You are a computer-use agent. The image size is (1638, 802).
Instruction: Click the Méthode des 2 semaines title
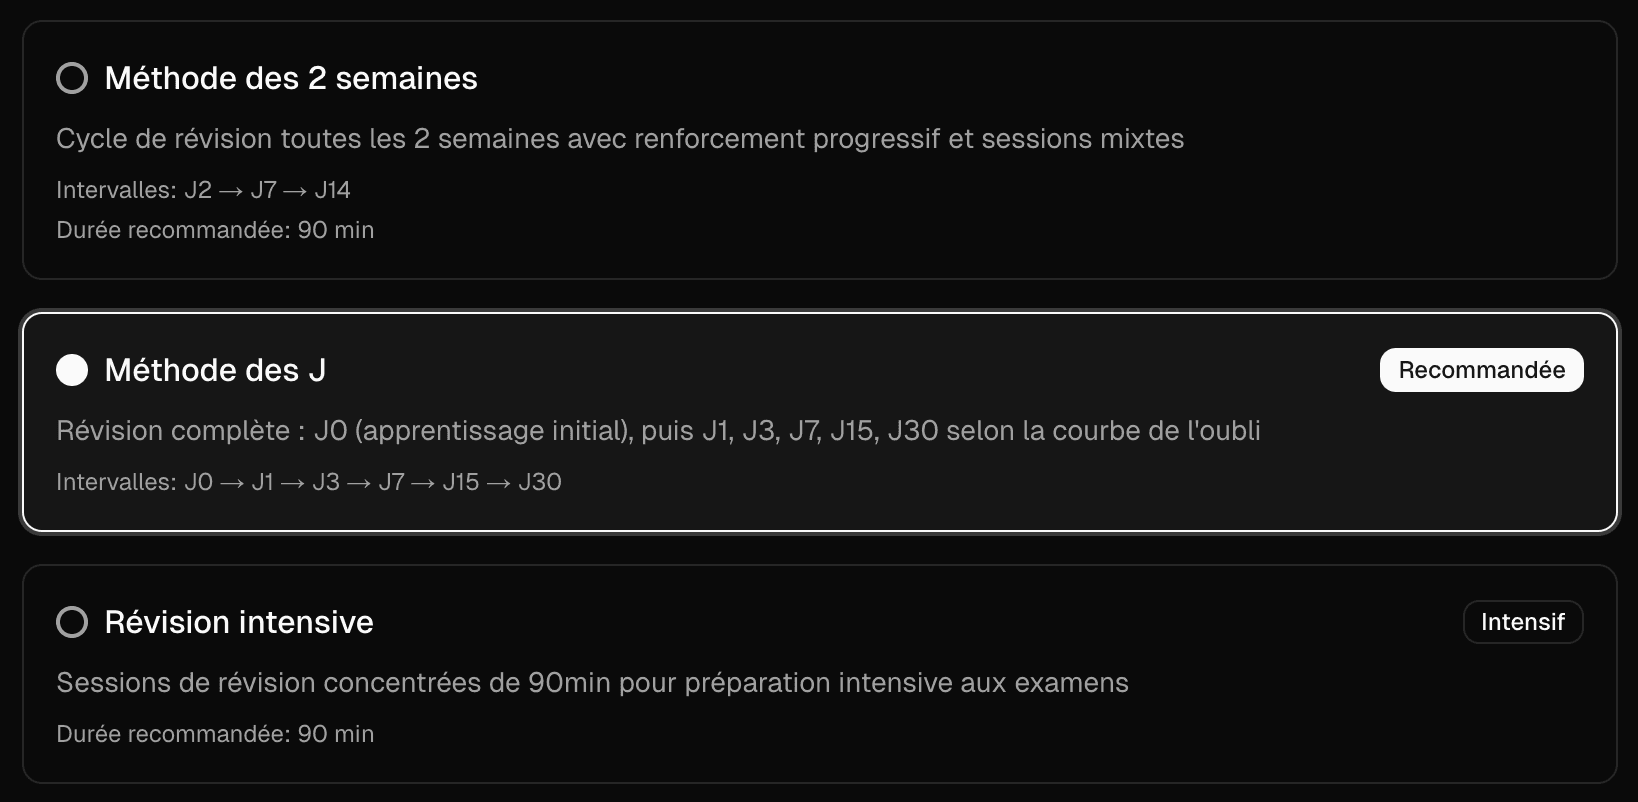291,78
